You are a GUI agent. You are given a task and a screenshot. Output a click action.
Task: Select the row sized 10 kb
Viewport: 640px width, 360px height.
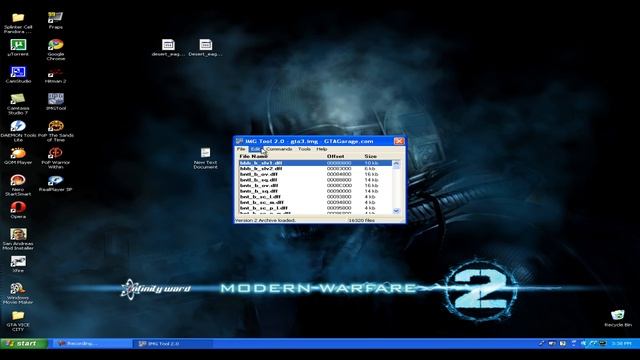coord(315,163)
